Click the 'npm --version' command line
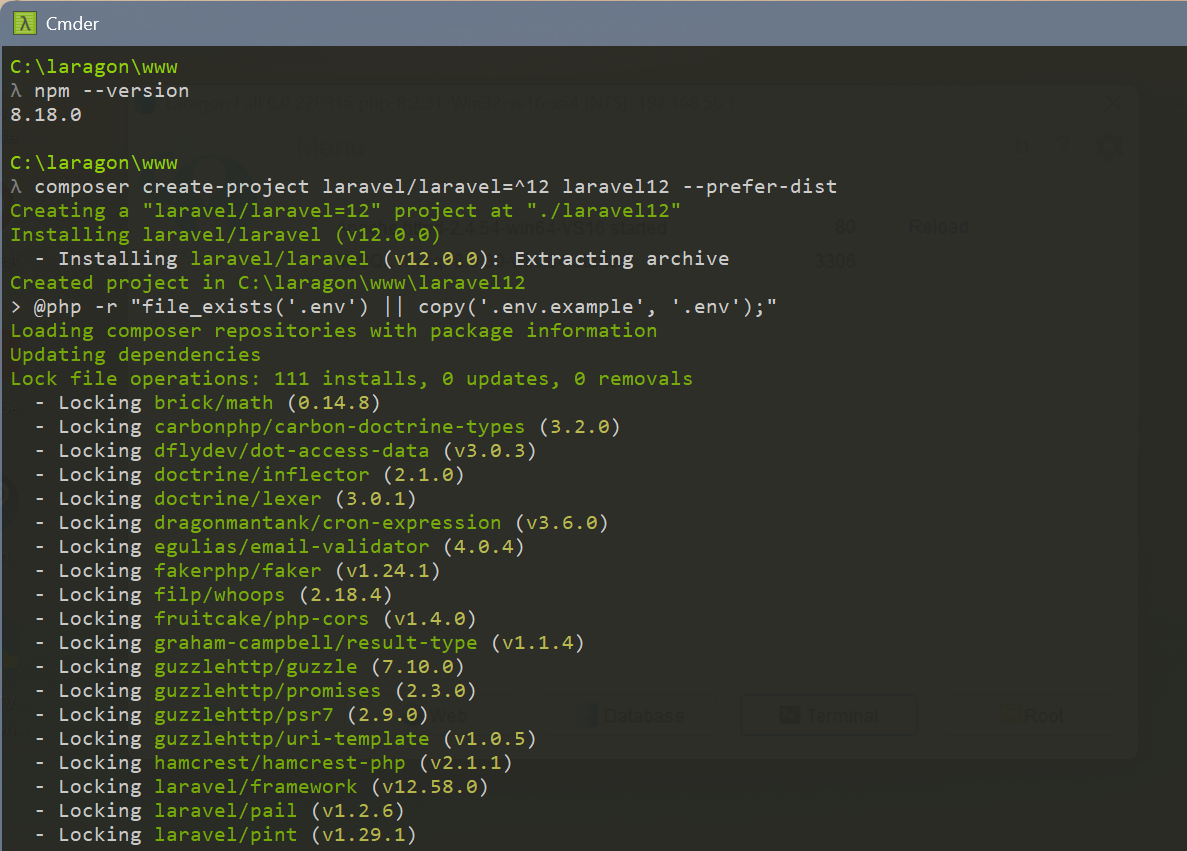1187x851 pixels. point(100,91)
